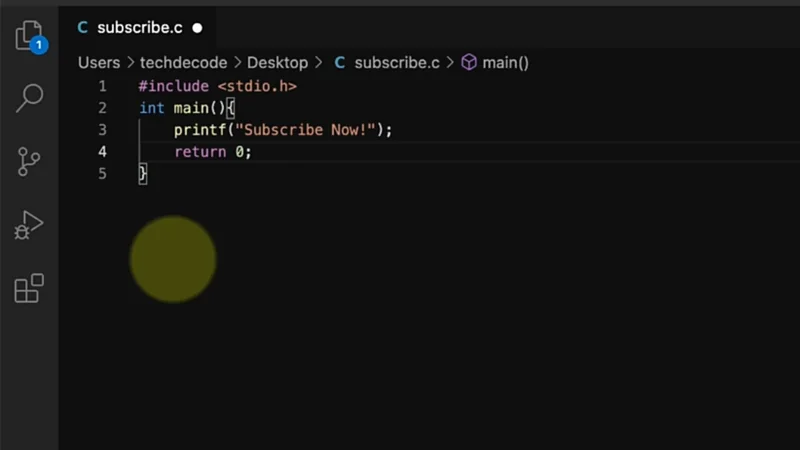Select the subscribe.c editor tab
The width and height of the screenshot is (800, 450).
tap(135, 28)
